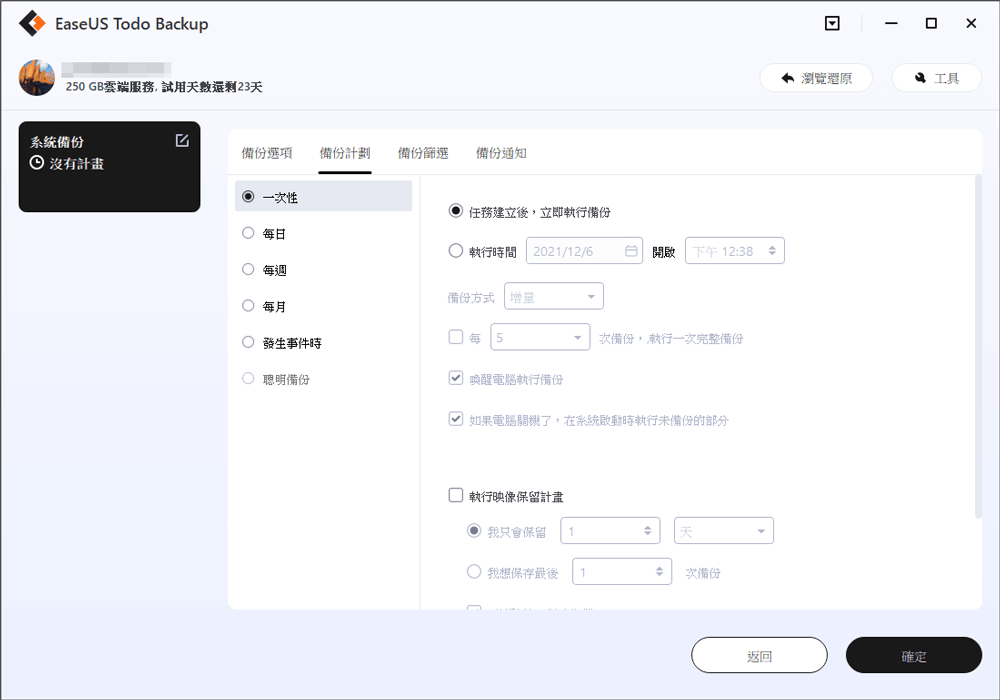
Task: Click the square dropdown icon in the titlebar
Action: click(832, 22)
